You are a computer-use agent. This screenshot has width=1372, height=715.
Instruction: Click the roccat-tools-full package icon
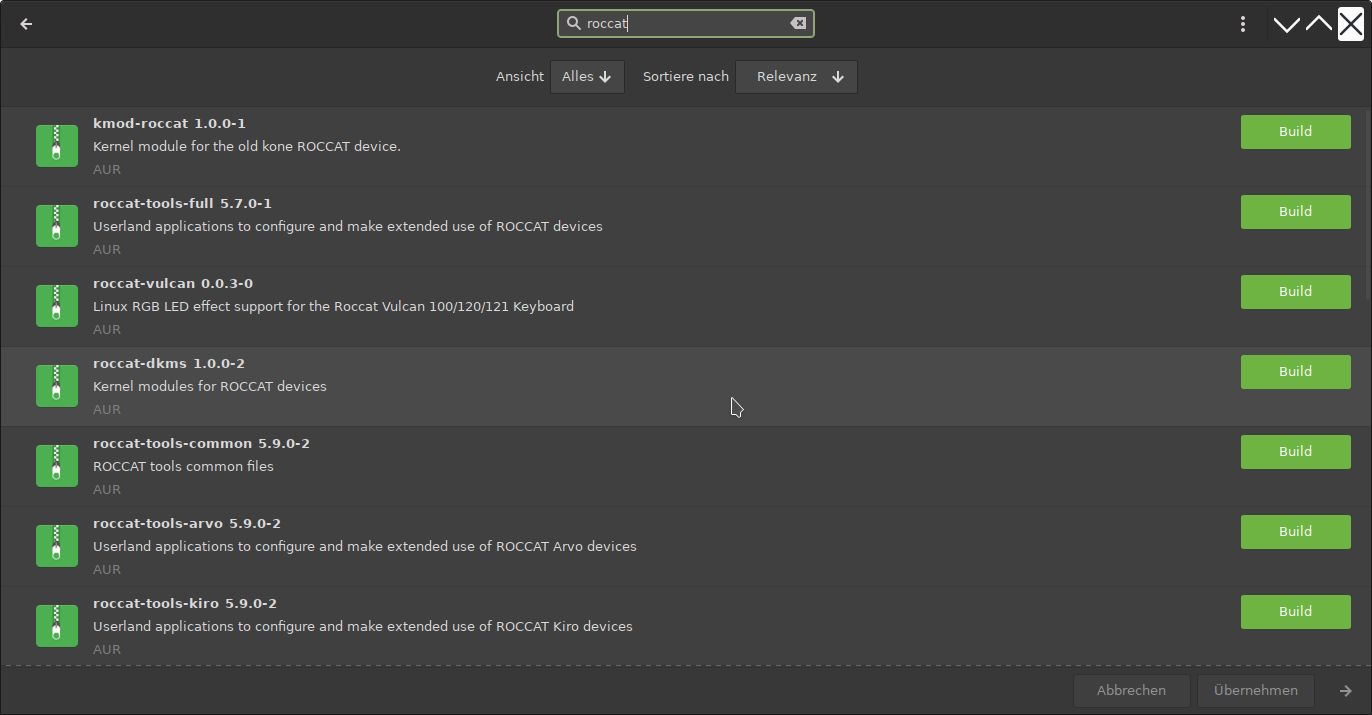[57, 226]
